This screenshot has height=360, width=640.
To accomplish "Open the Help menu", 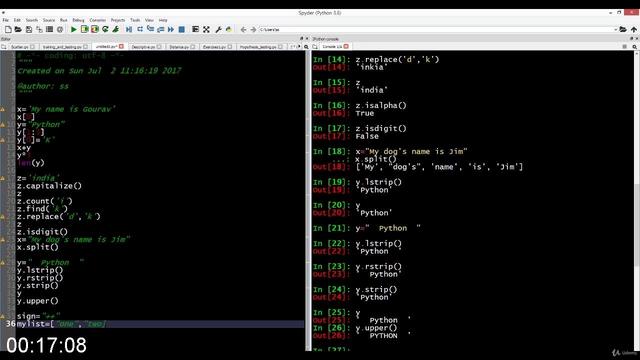I will point(163,20).
